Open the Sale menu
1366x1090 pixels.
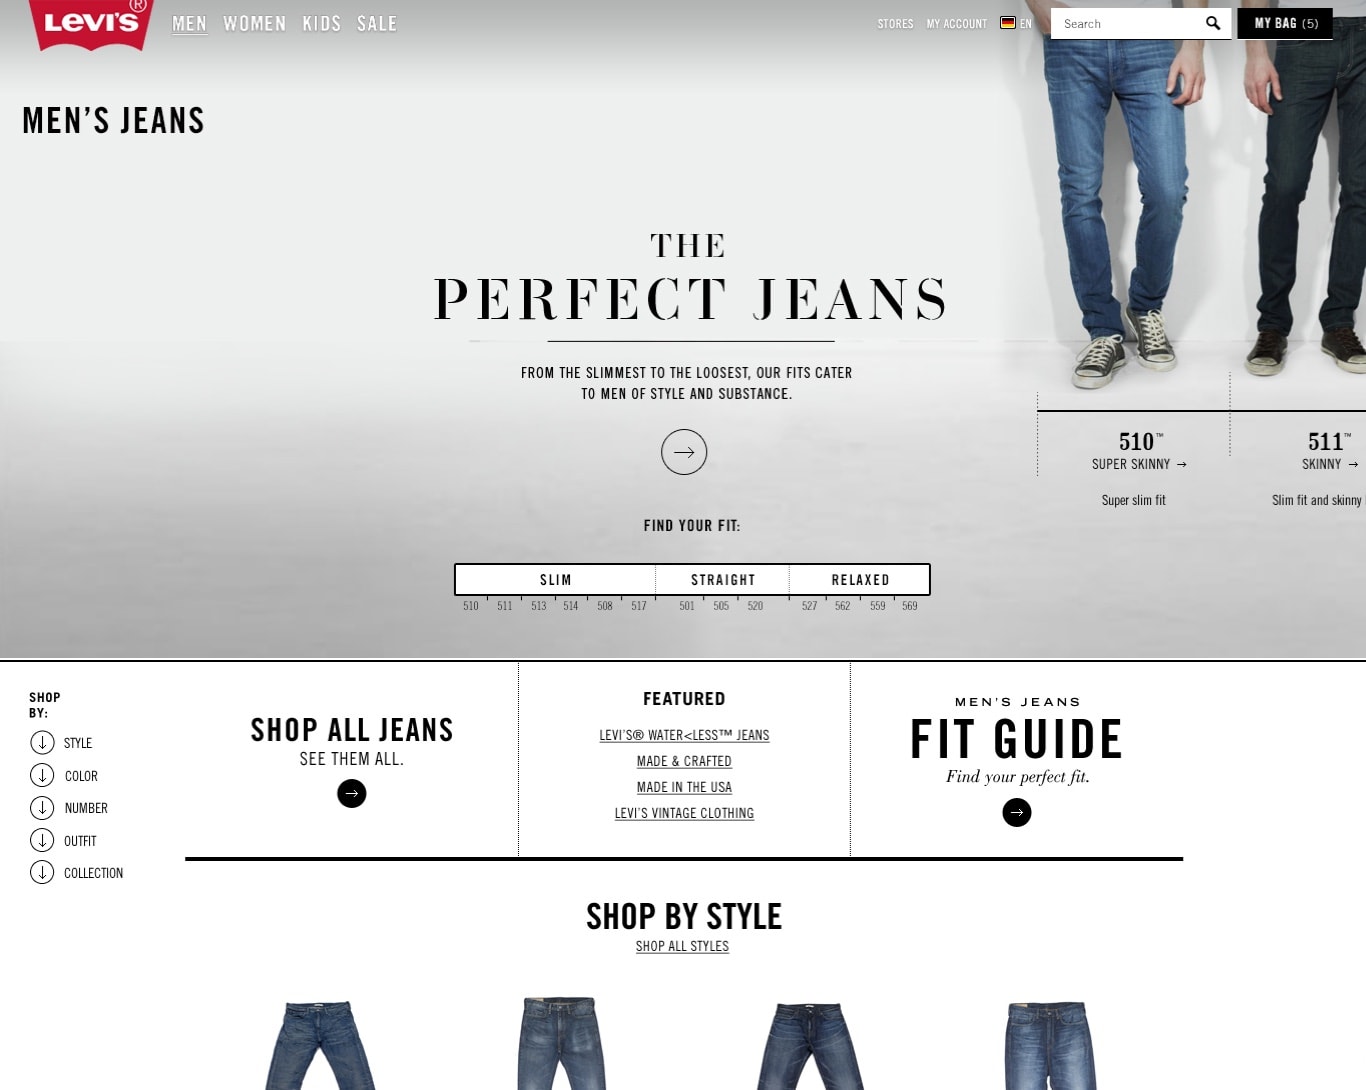(377, 23)
